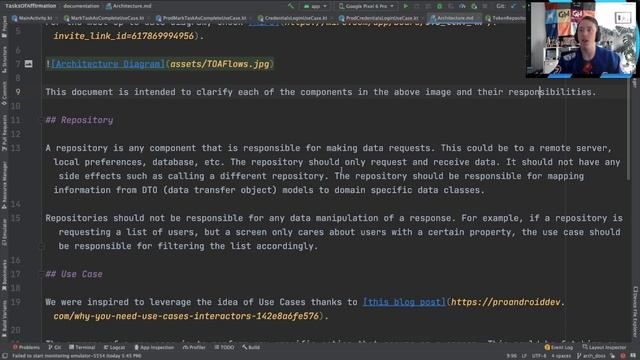The height and width of the screenshot is (360, 640).
Task: Open the app run configuration dropdown
Action: pos(315,6)
